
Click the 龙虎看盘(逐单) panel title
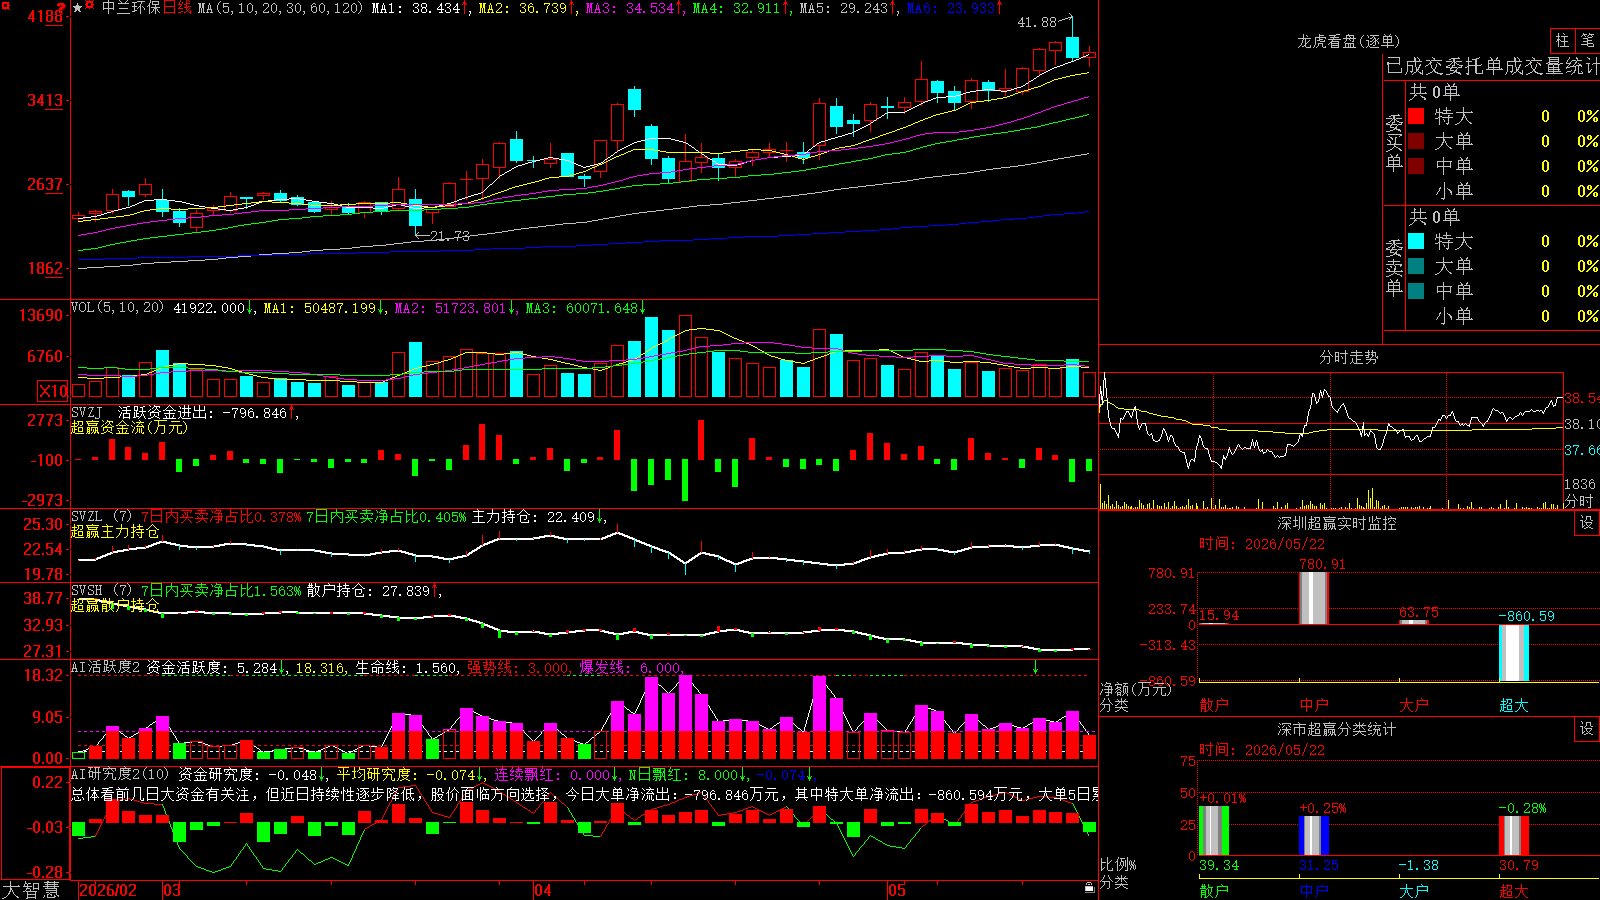point(1349,41)
